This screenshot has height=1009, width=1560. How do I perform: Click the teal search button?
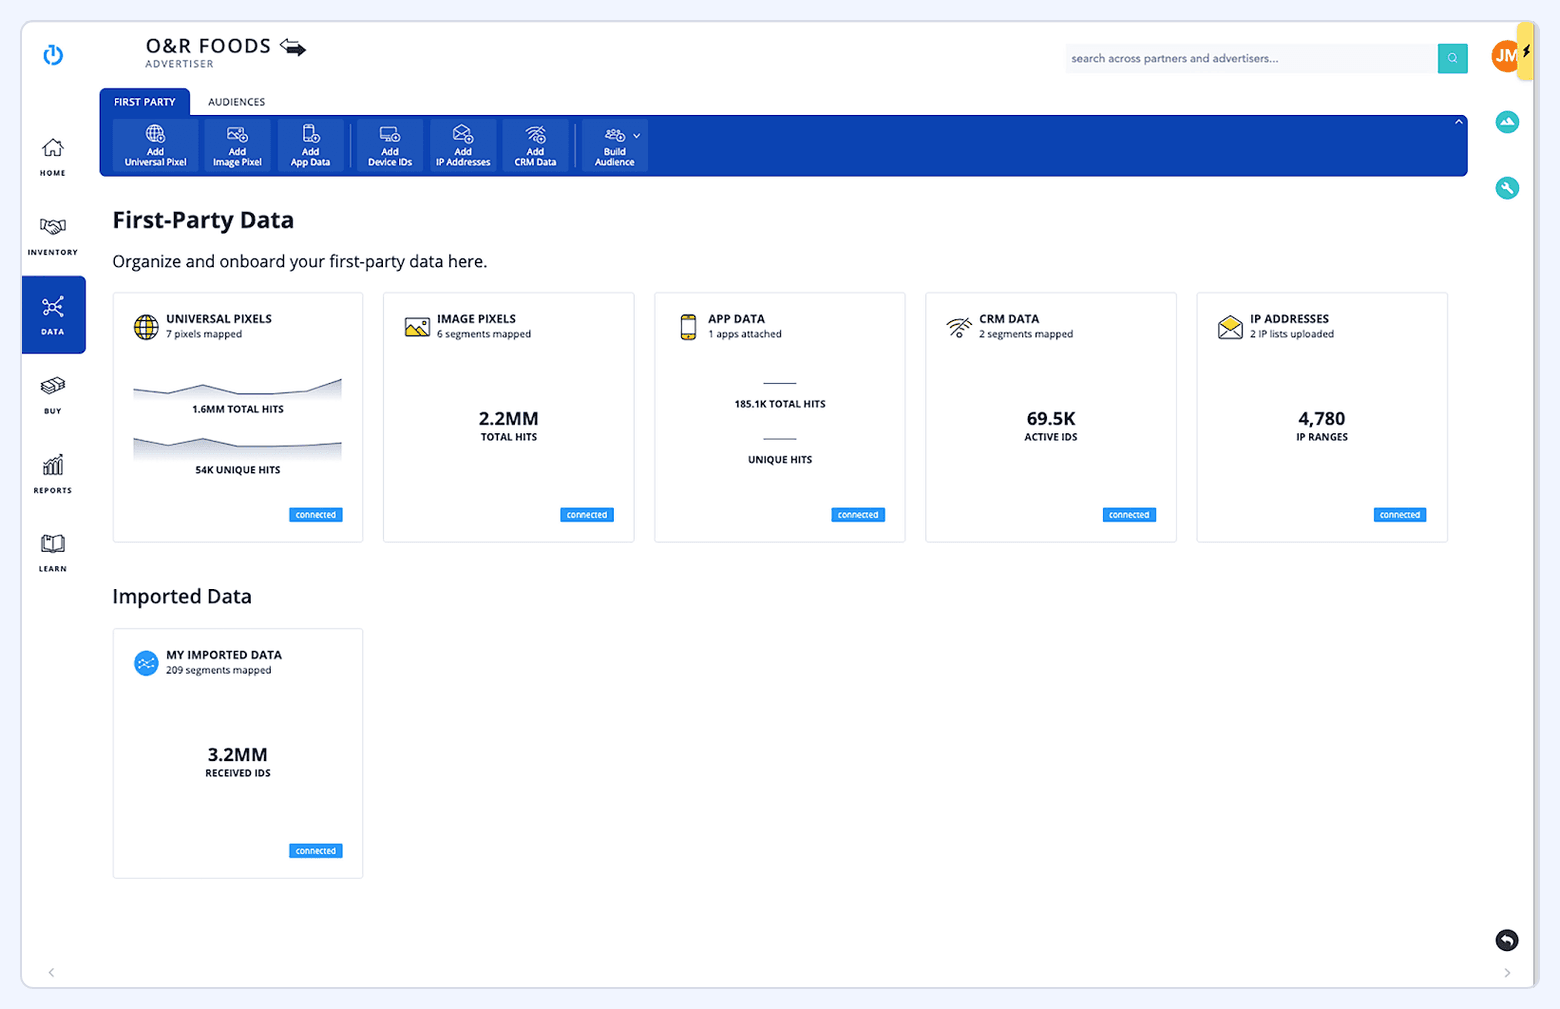point(1452,58)
